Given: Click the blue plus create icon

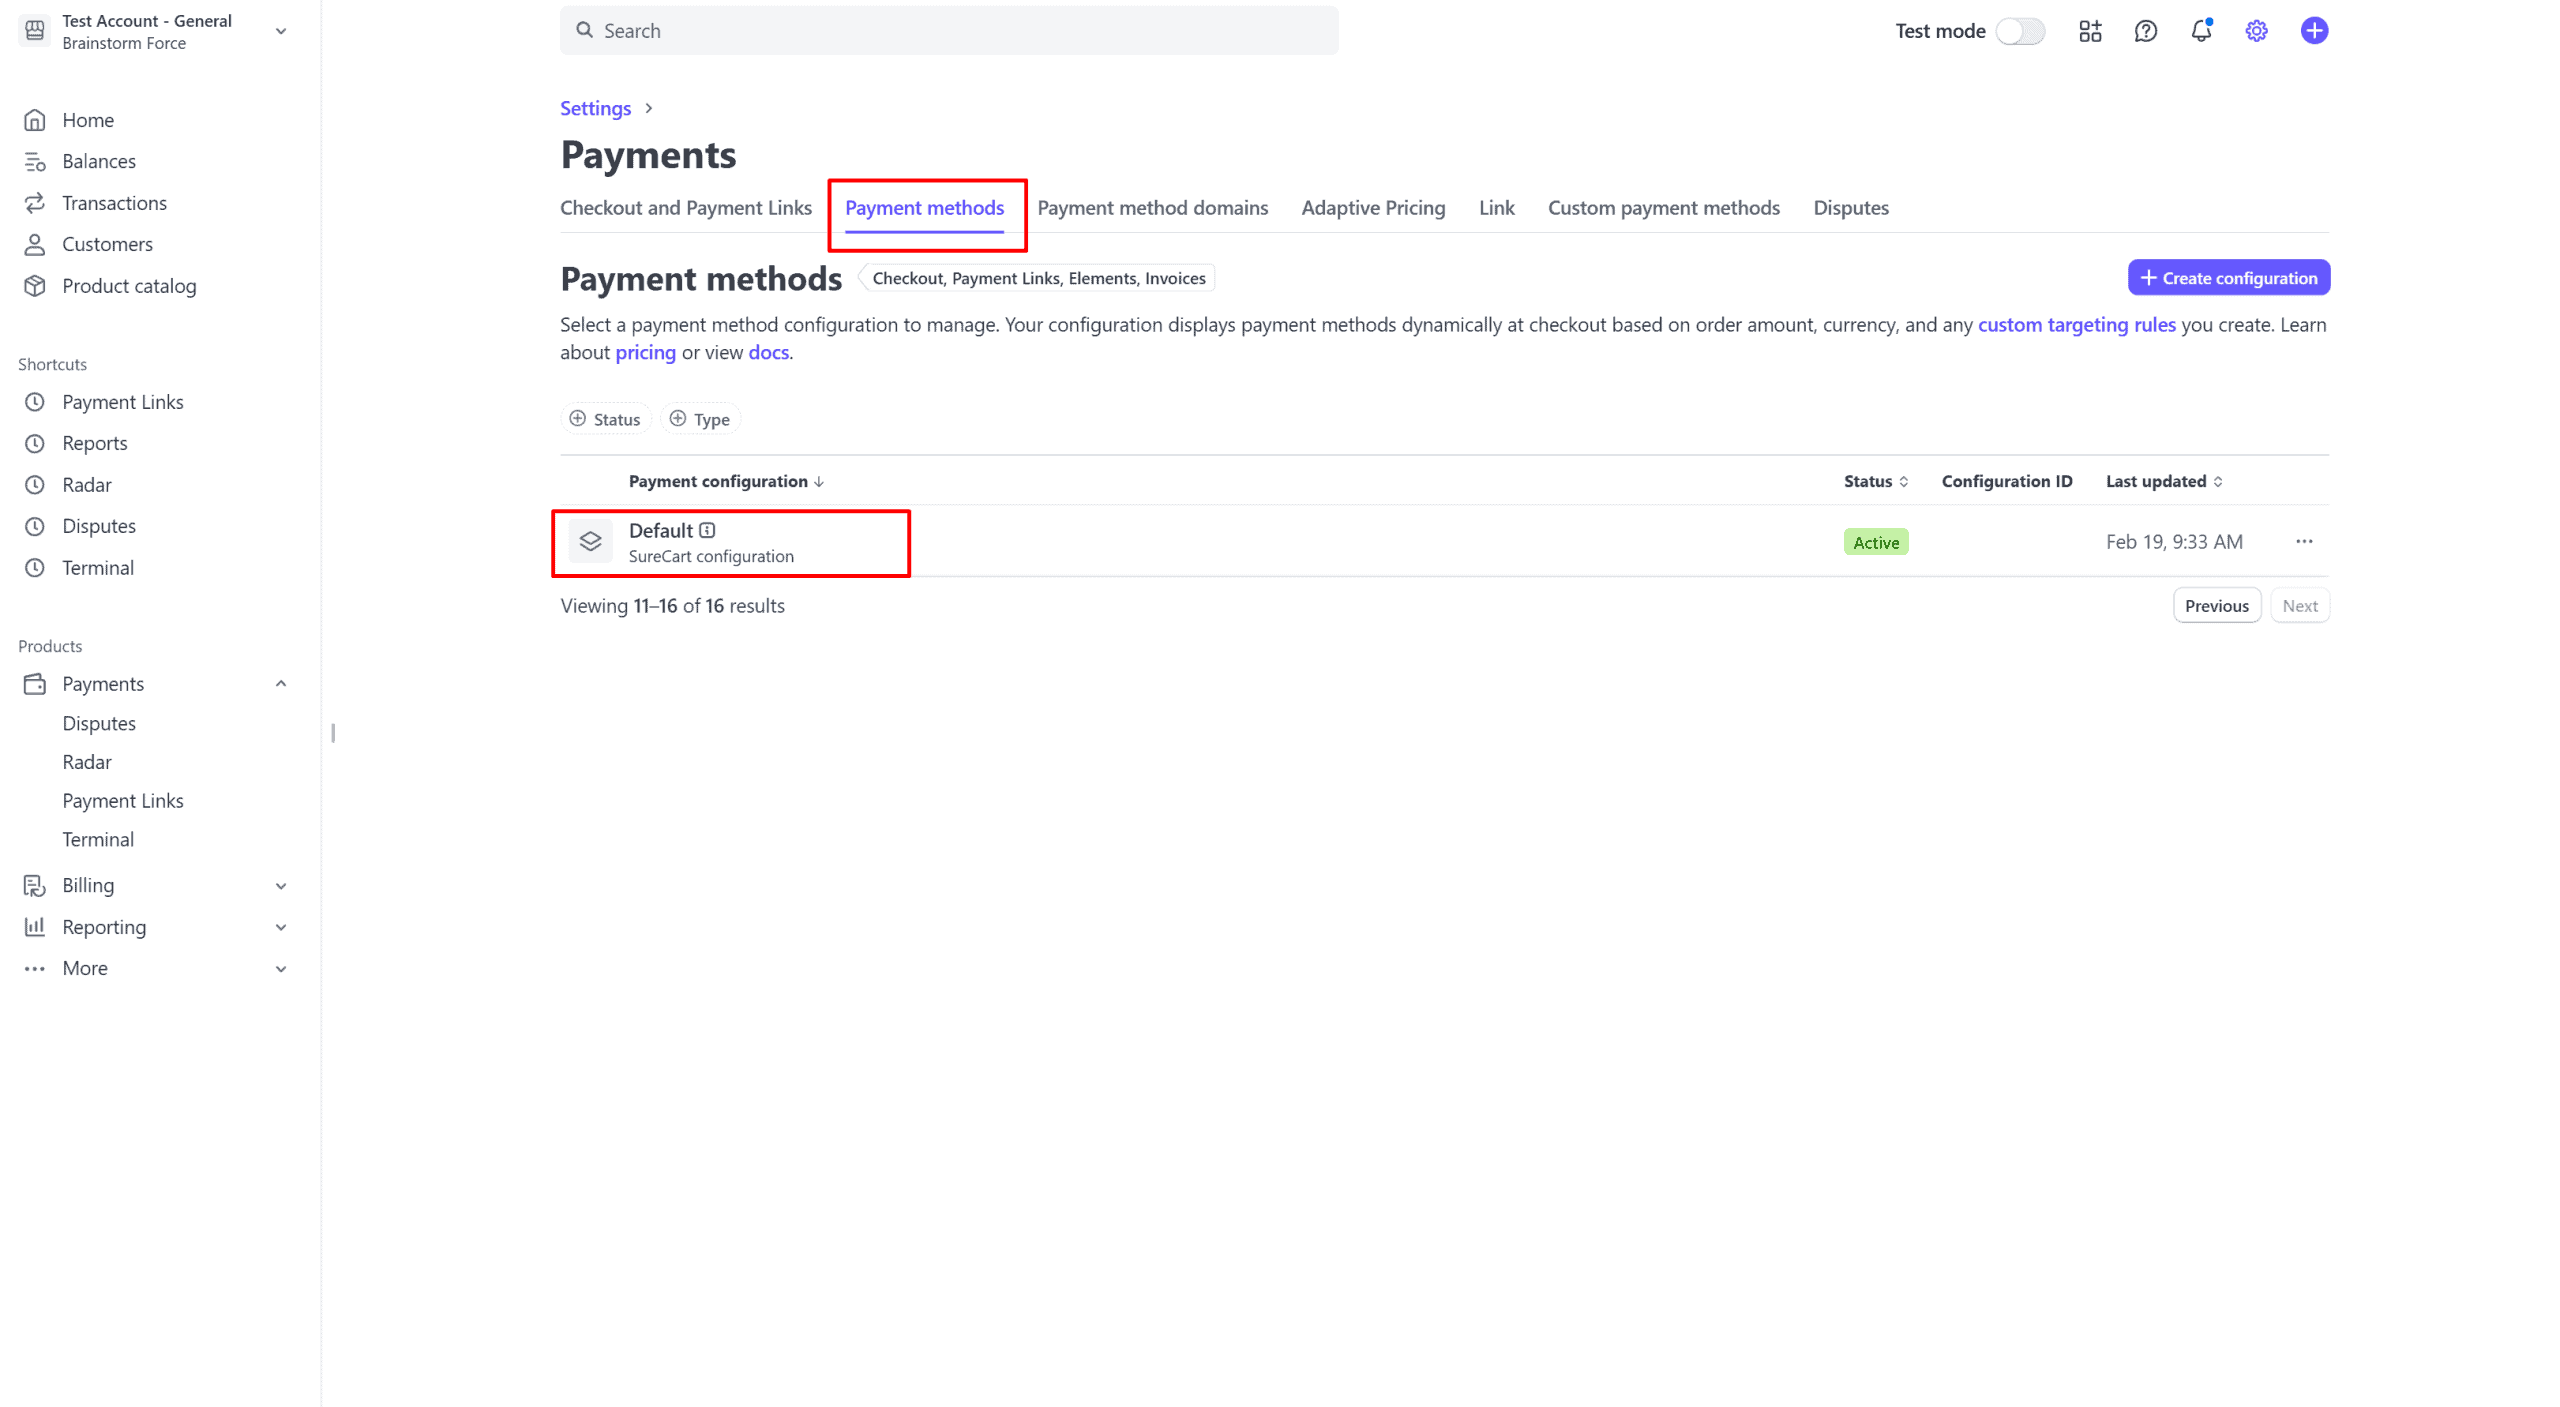Looking at the screenshot, I should click(2313, 31).
